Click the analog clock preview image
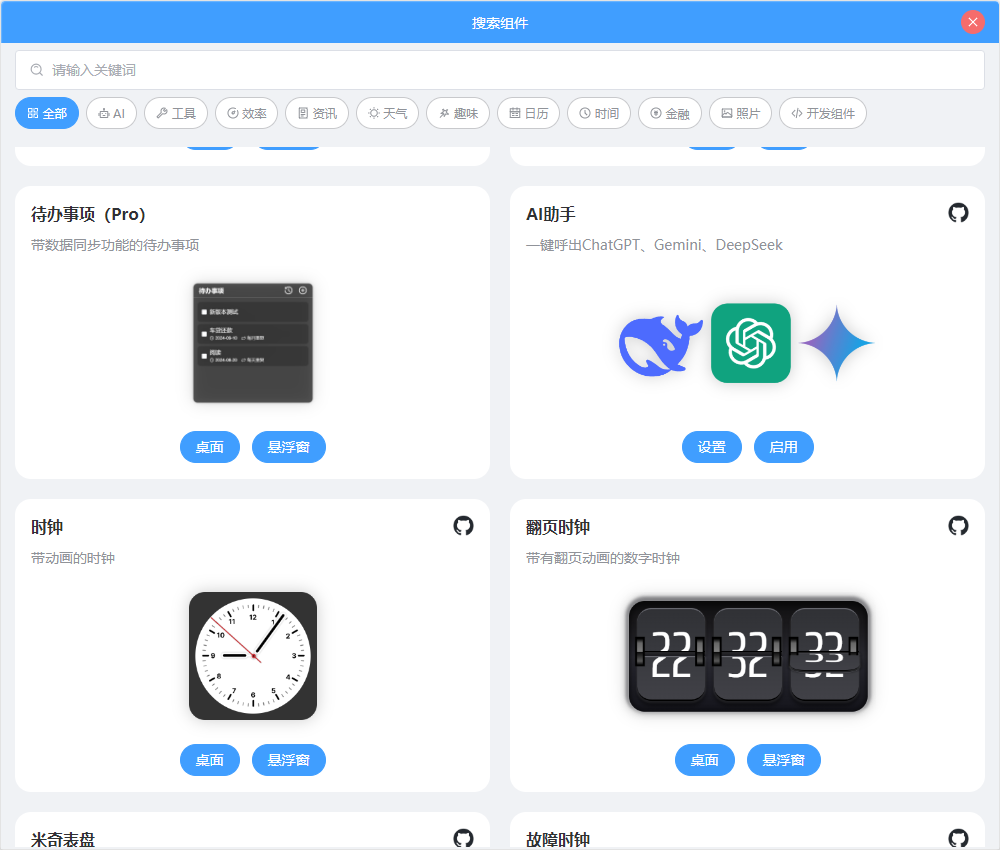1000x850 pixels. (253, 656)
